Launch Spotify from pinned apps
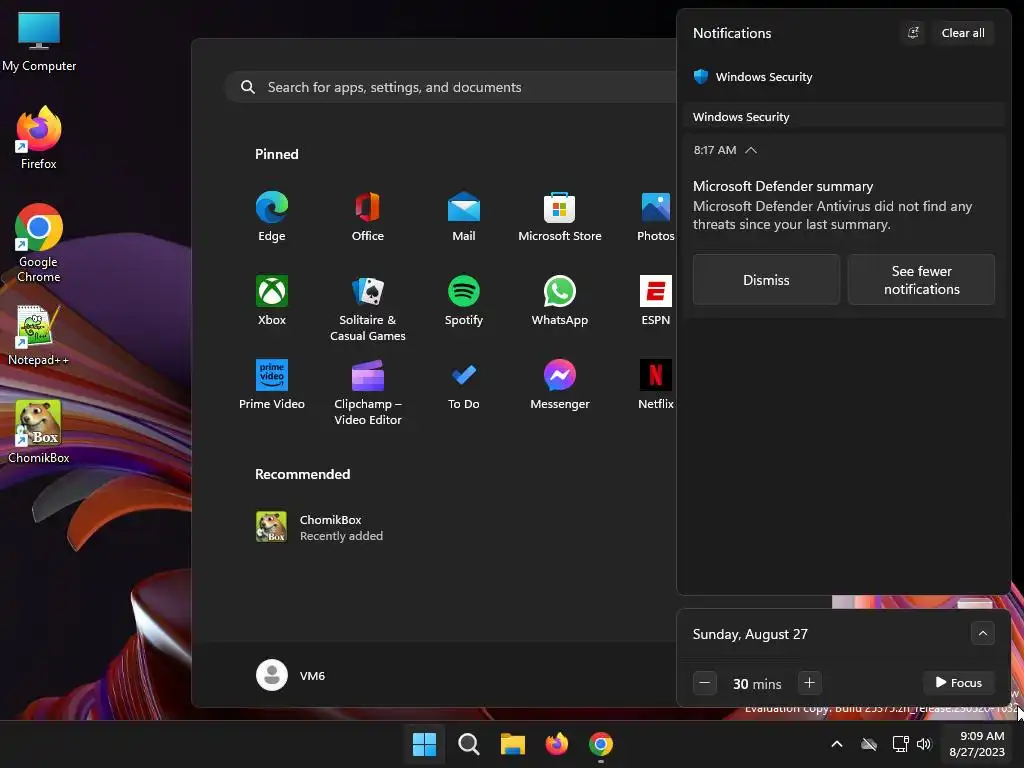 point(464,301)
